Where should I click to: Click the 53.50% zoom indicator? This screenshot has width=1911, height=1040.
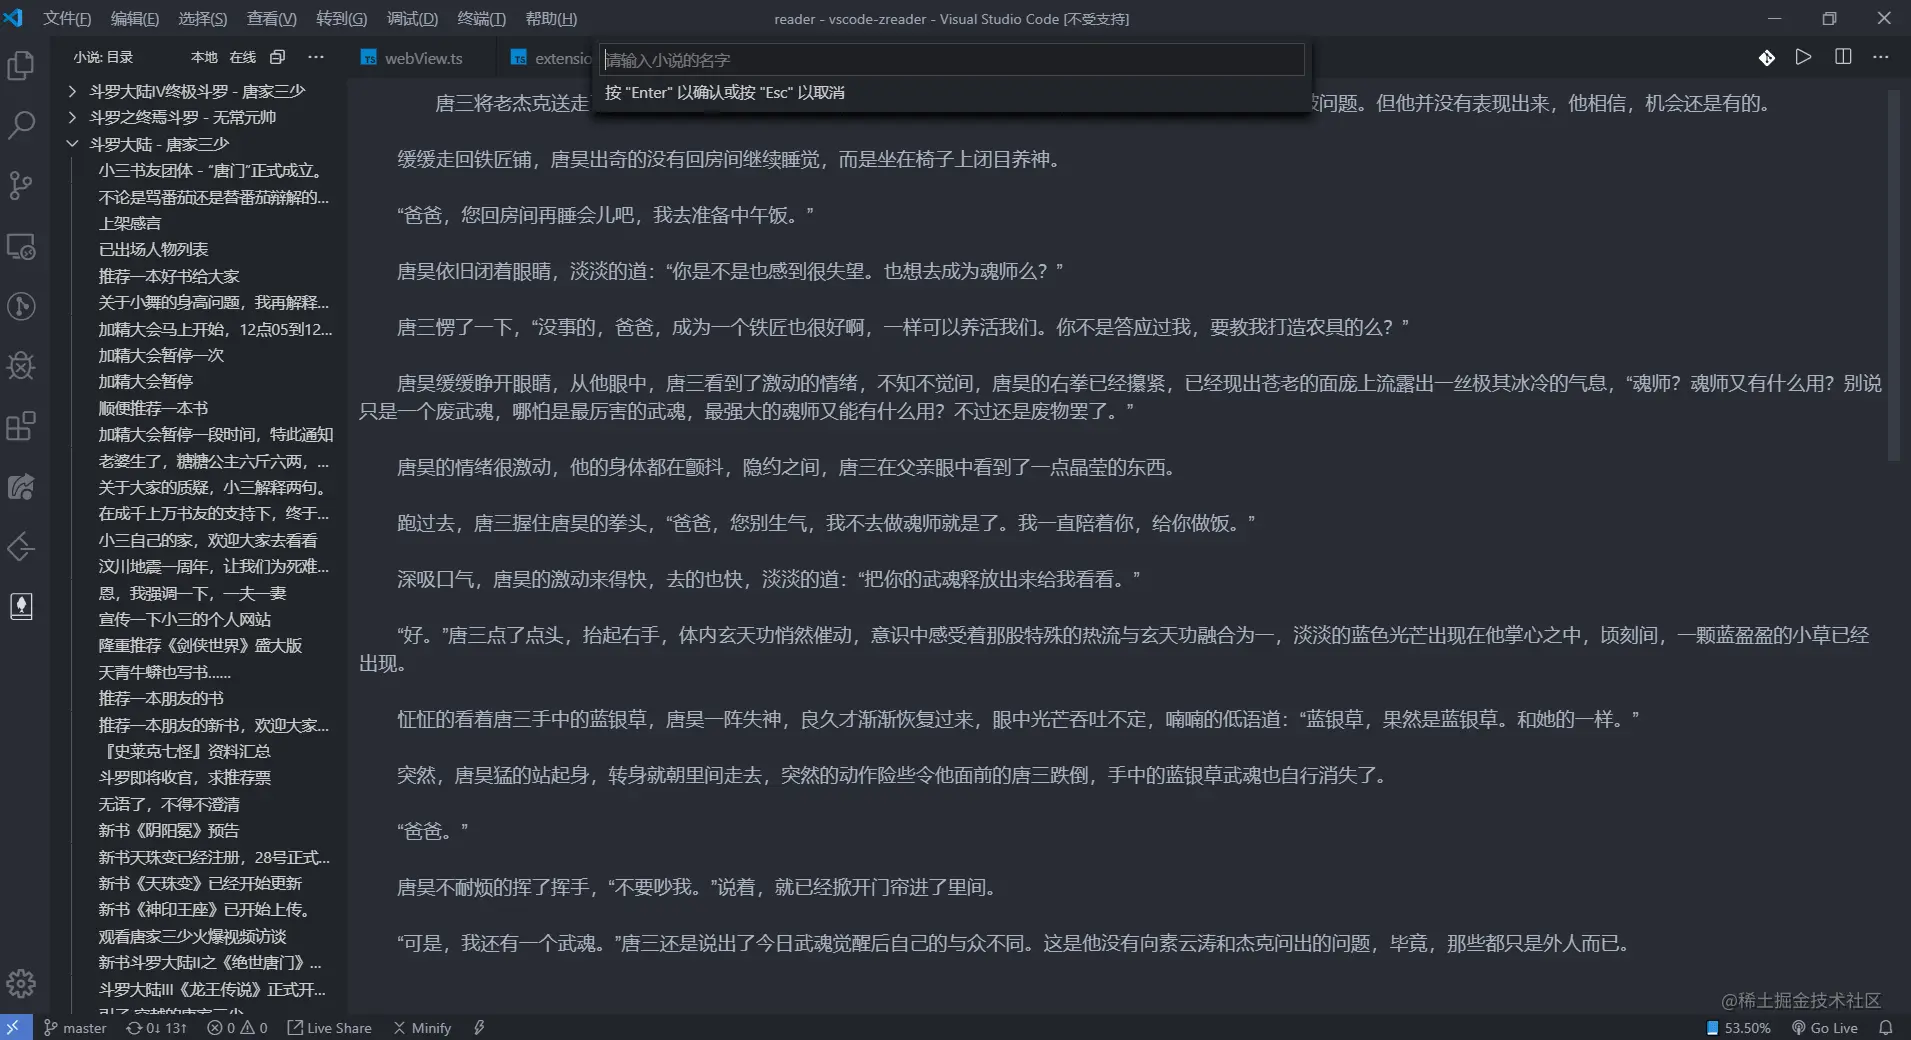(x=1740, y=1027)
